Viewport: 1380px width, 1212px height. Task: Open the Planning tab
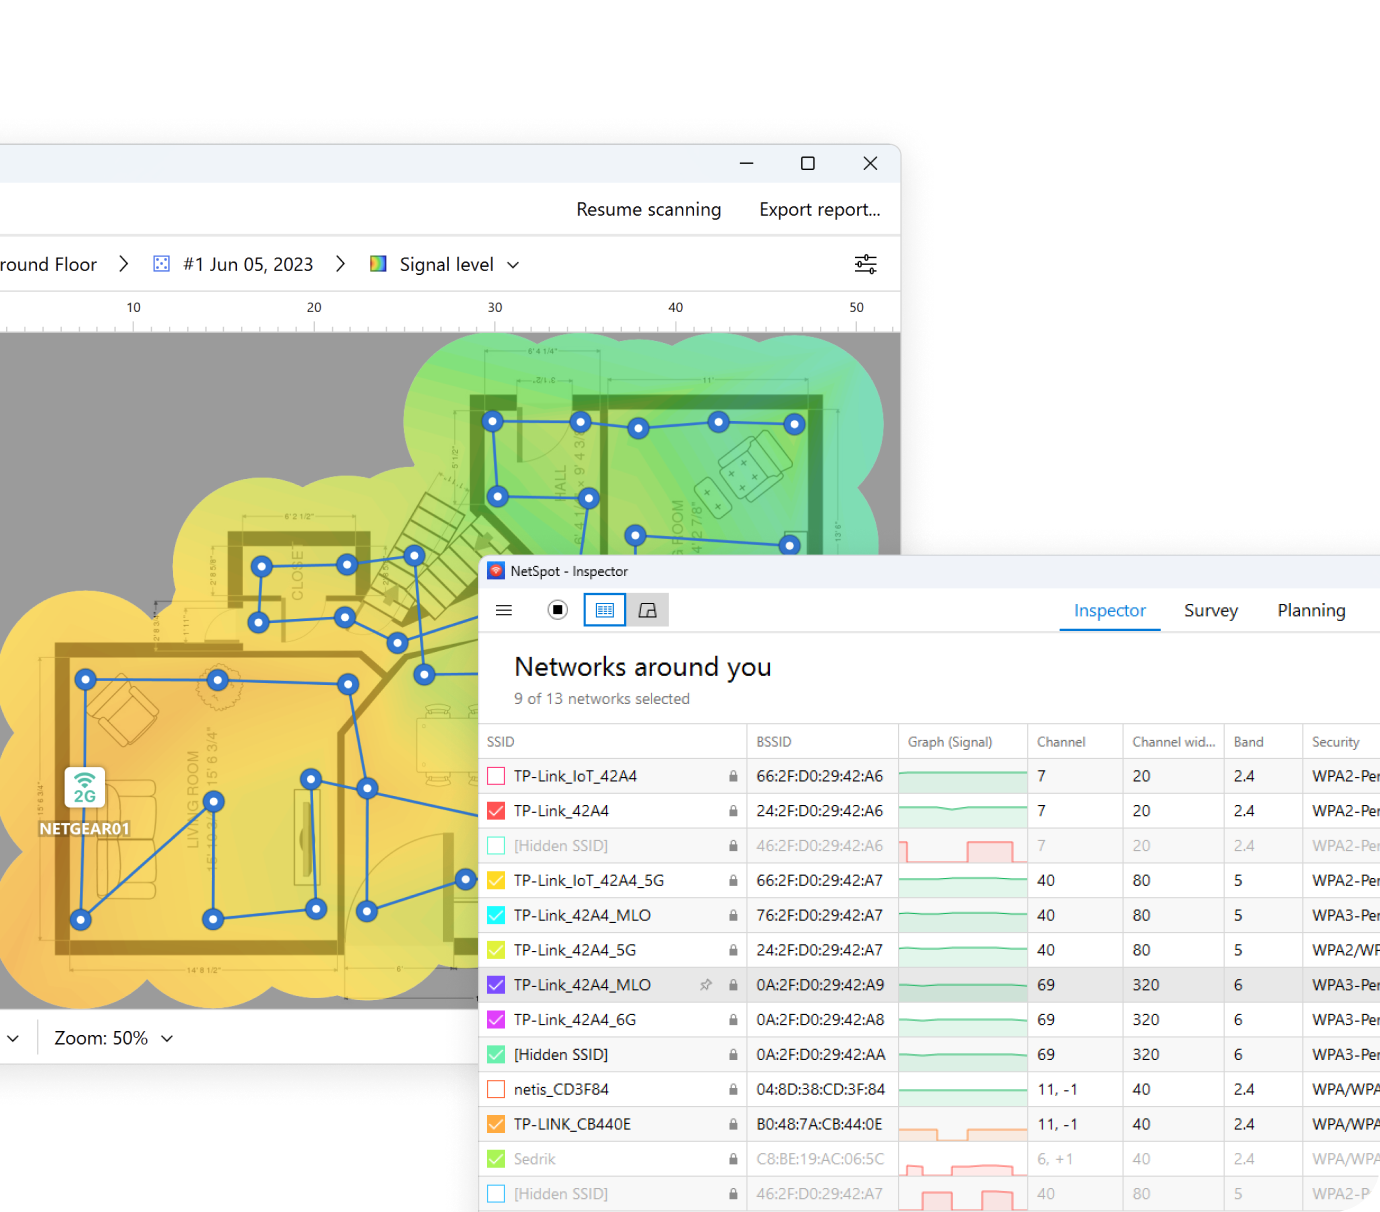(x=1311, y=611)
